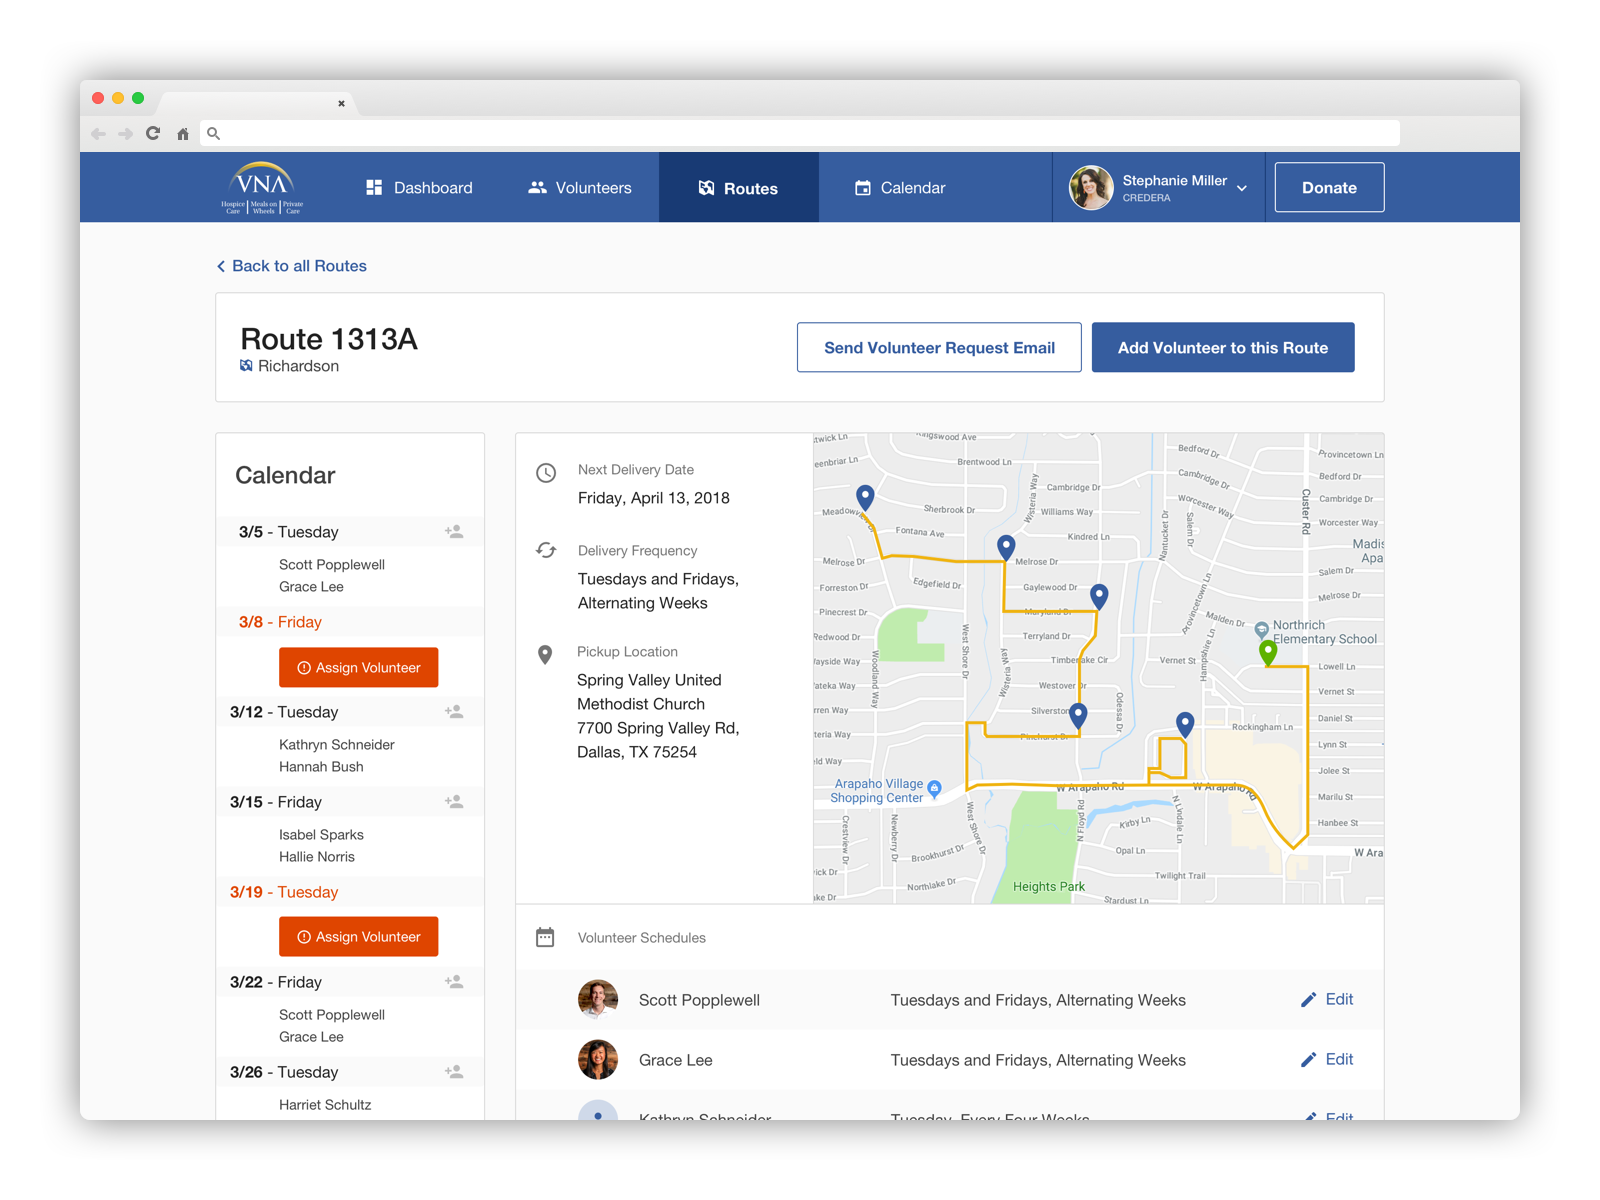Click the browser home icon
This screenshot has height=1200, width=1600.
tap(183, 134)
